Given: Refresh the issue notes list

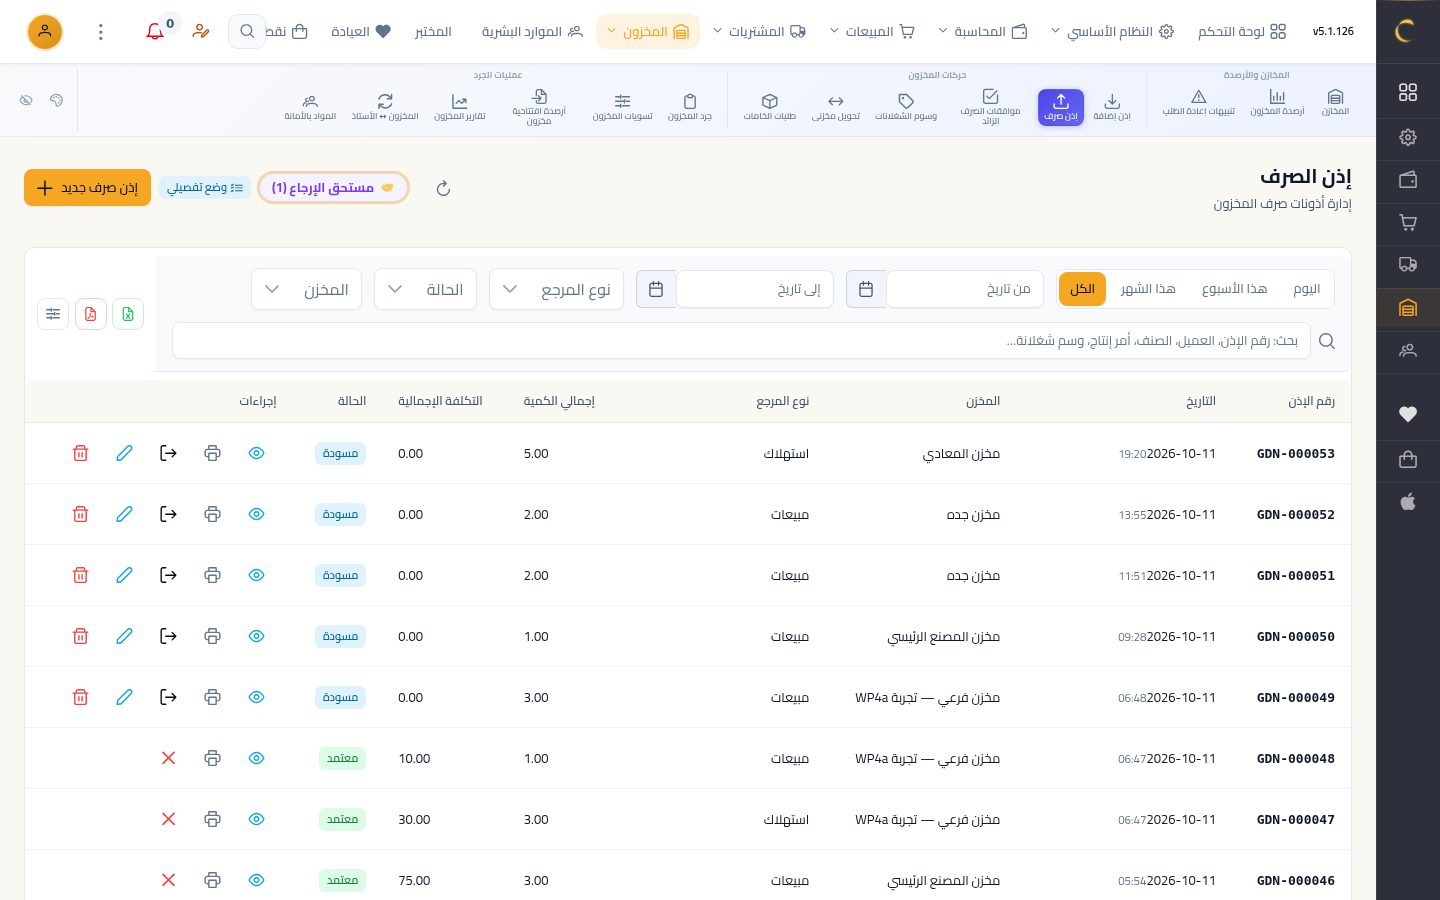Looking at the screenshot, I should pyautogui.click(x=443, y=188).
